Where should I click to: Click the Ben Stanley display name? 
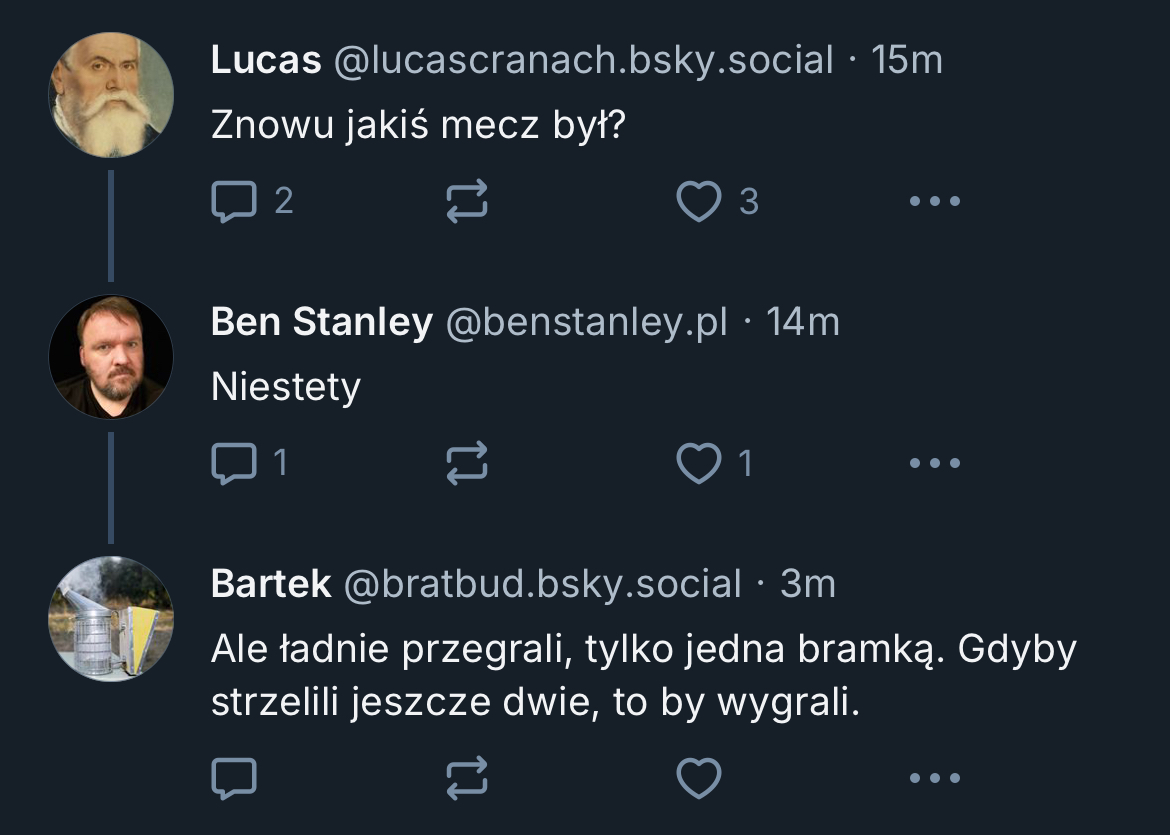click(321, 322)
